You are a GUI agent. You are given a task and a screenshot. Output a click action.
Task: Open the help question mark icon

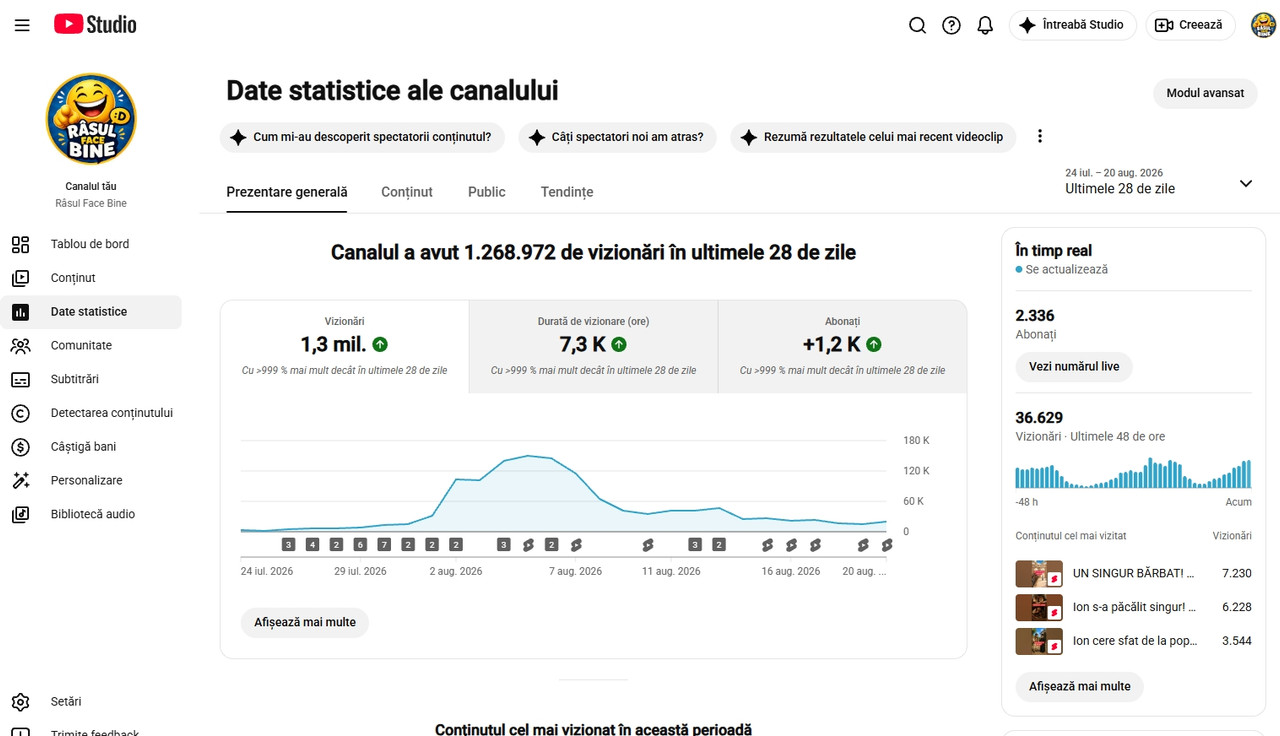coord(951,25)
